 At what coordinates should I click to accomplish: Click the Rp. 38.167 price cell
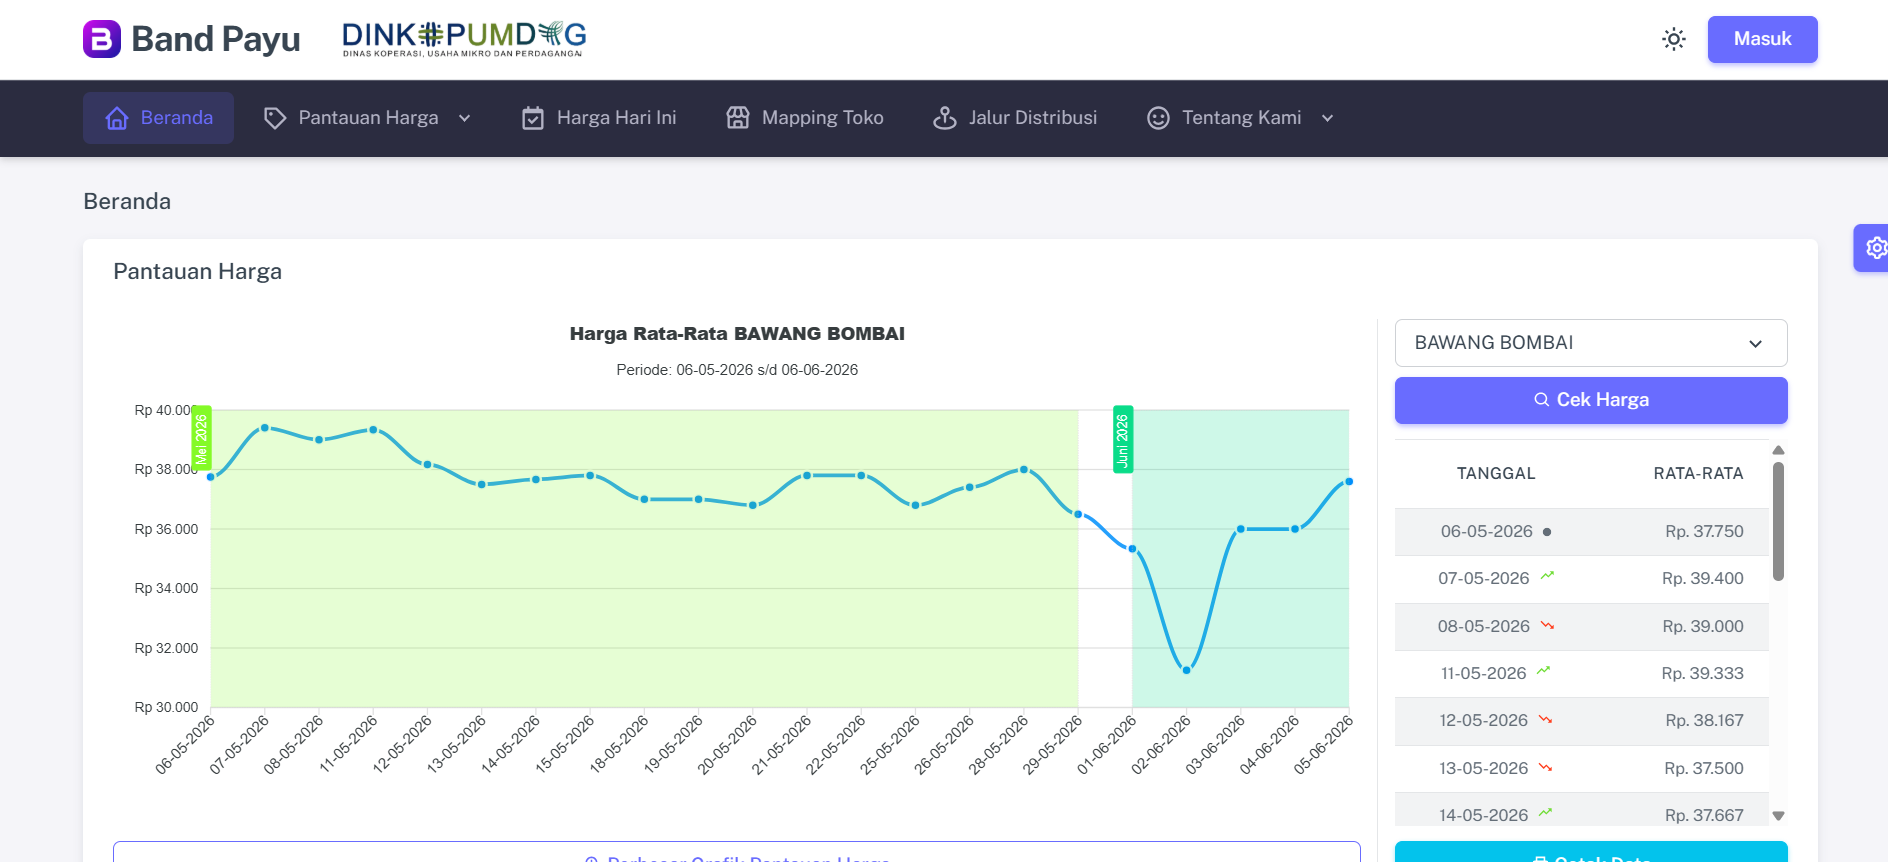1704,721
